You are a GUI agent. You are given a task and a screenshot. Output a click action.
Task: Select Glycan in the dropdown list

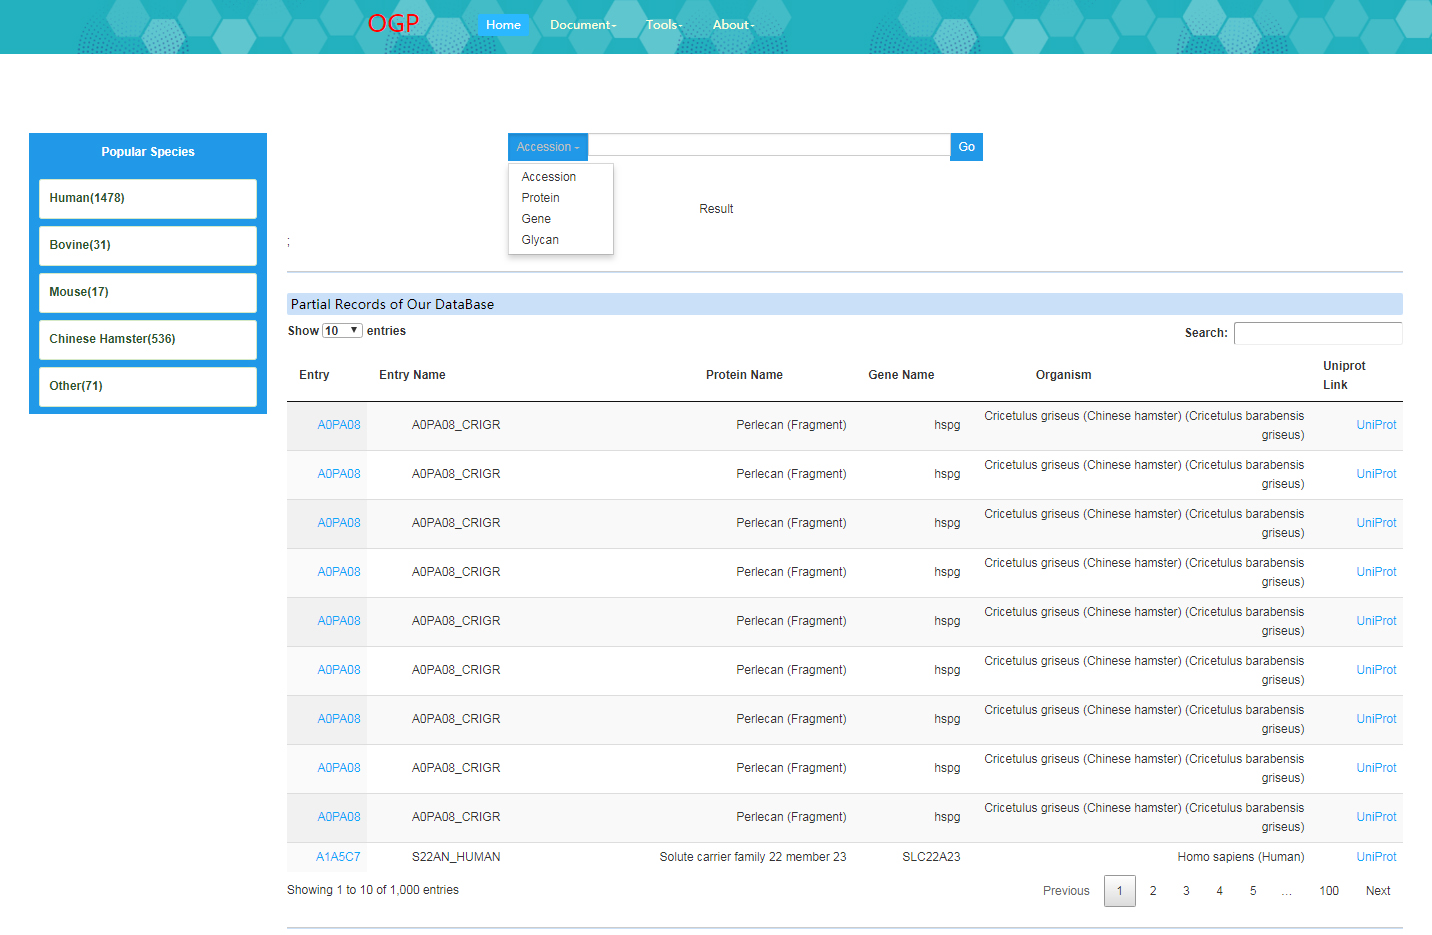pos(540,240)
